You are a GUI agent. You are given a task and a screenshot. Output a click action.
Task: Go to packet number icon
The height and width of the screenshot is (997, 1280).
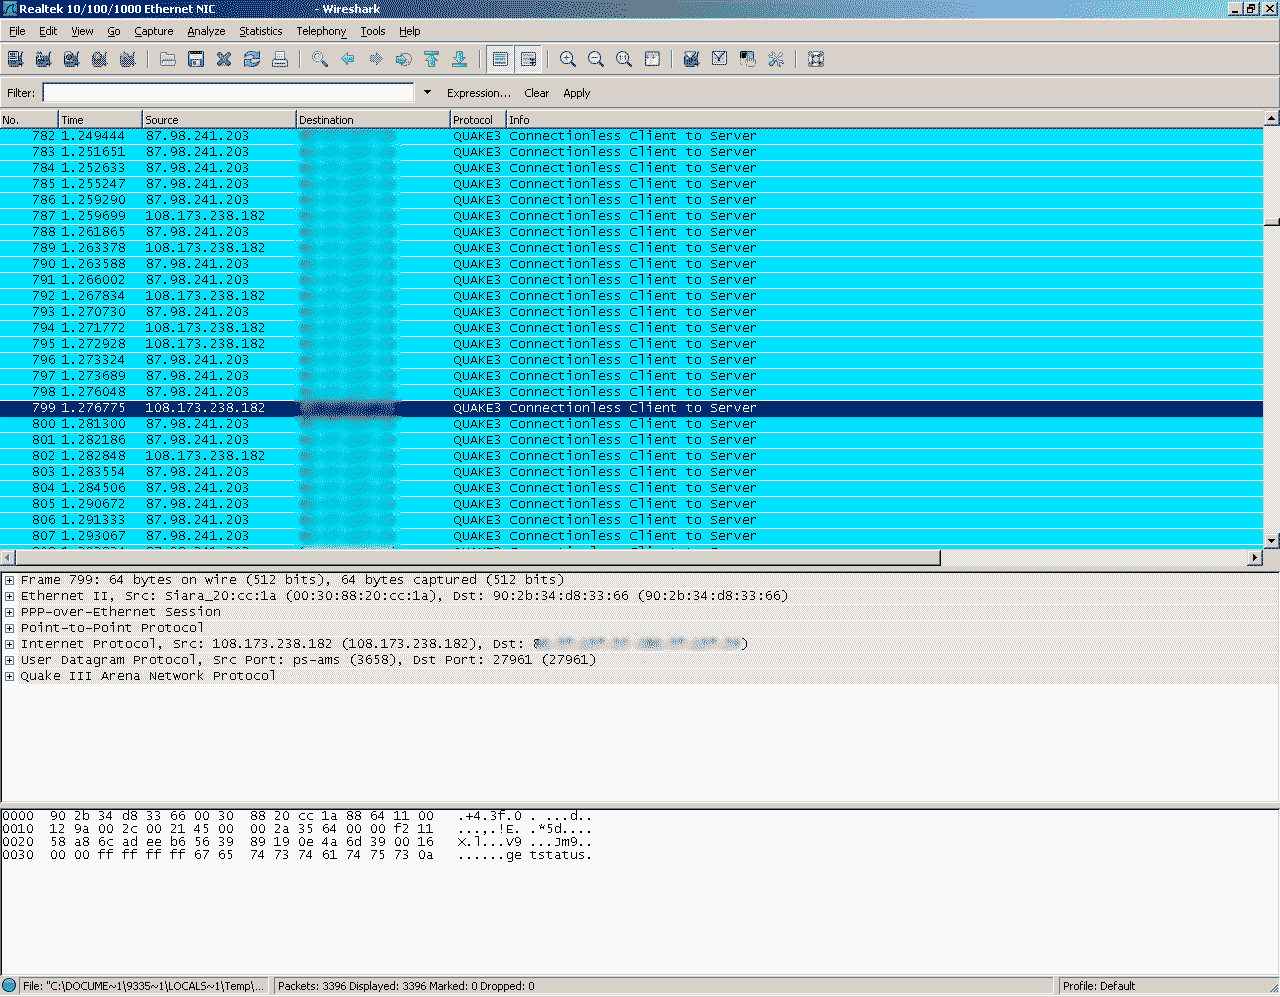pyautogui.click(x=404, y=60)
